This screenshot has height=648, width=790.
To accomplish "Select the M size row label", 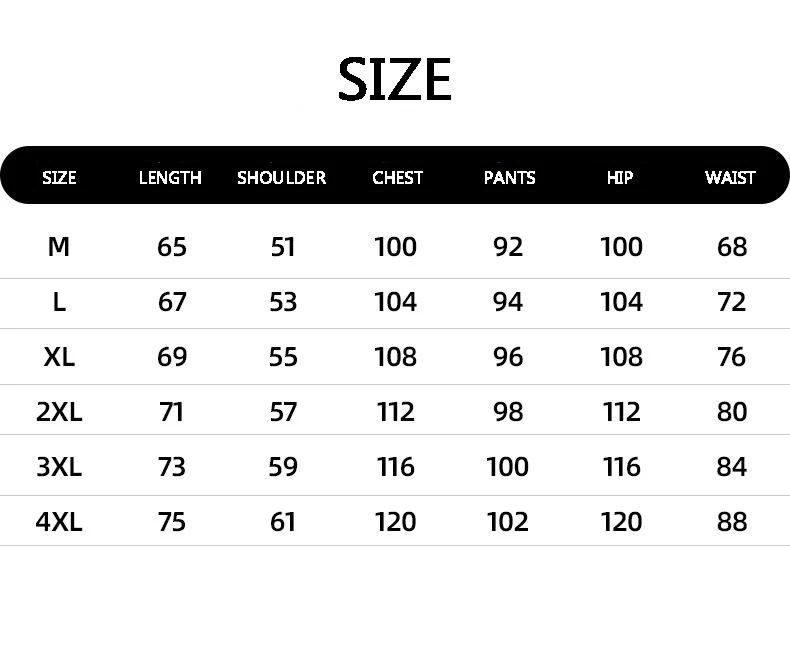I will click(59, 246).
